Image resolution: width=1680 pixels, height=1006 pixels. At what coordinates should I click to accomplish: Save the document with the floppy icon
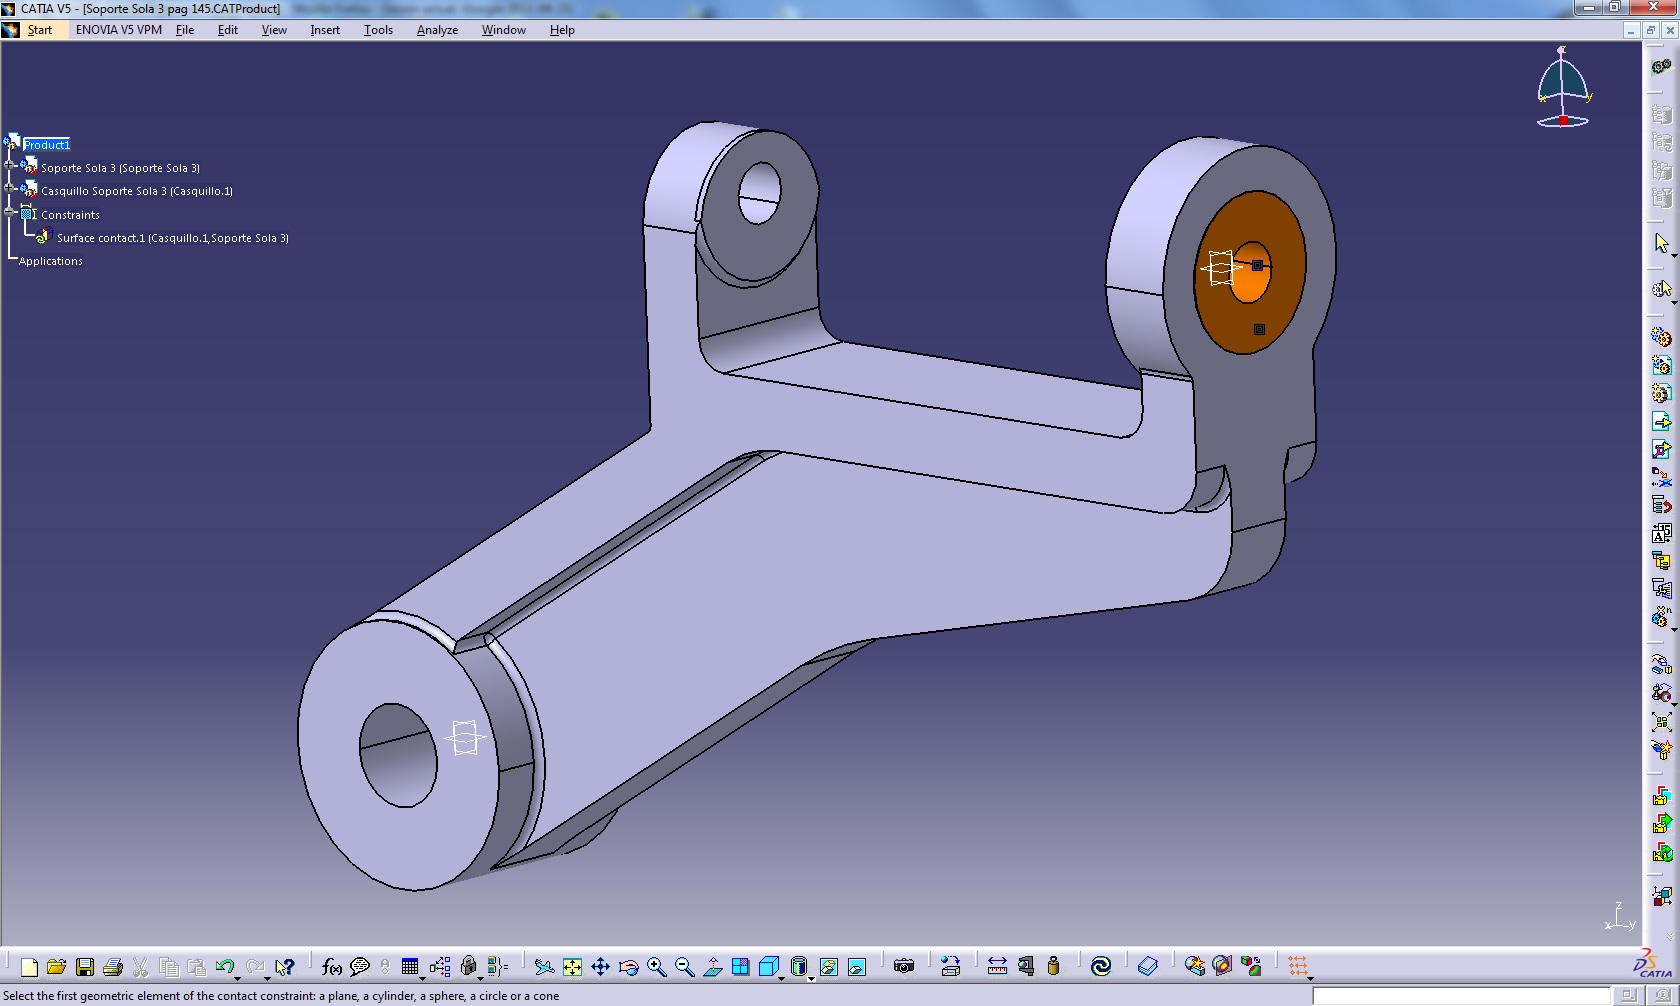(x=85, y=967)
